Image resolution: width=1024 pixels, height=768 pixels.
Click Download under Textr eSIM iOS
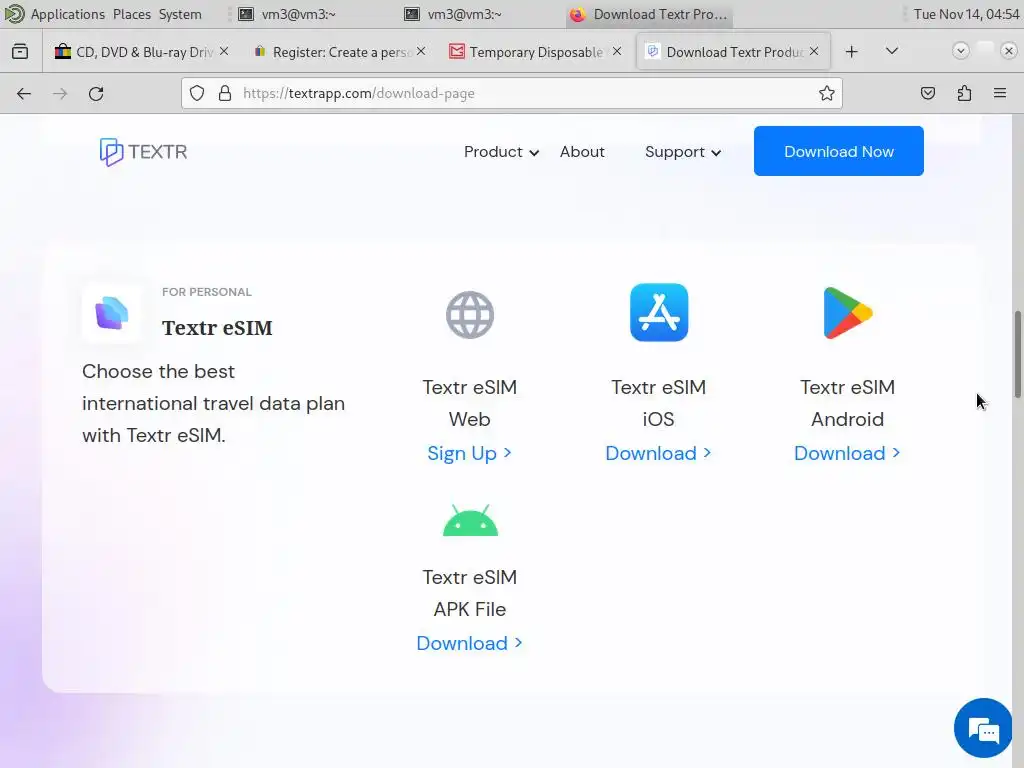tap(658, 453)
